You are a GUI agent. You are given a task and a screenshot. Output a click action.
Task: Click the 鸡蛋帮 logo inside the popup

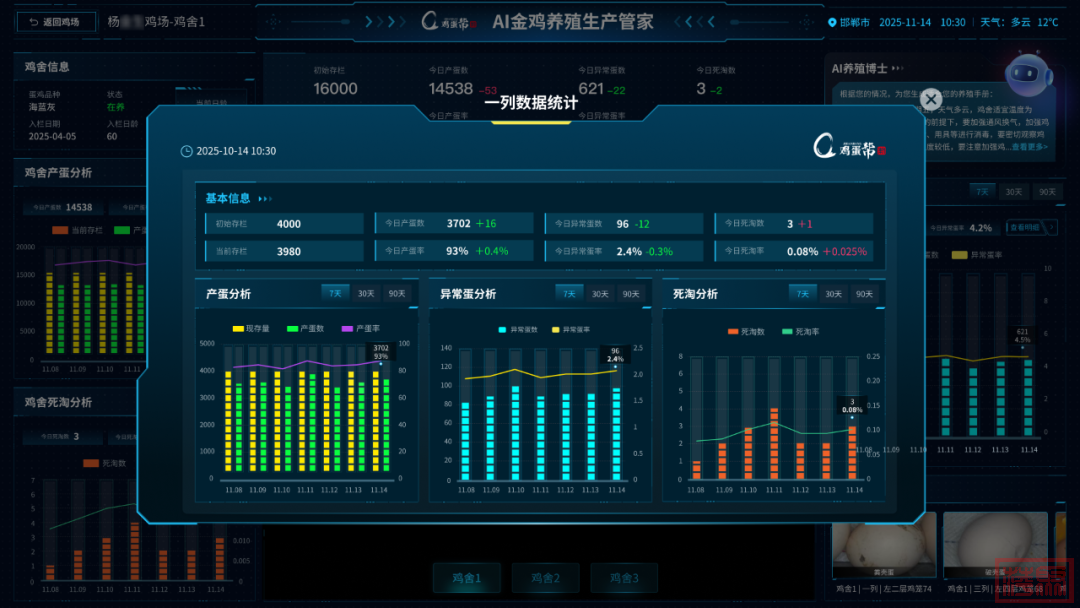point(849,148)
